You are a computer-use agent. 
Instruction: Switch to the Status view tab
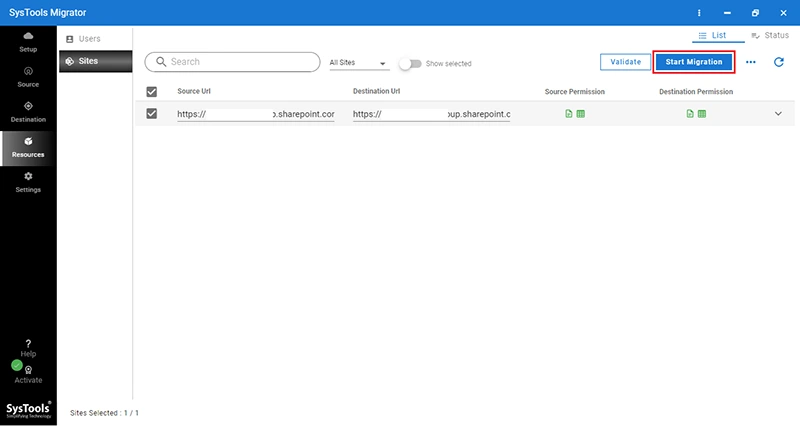coord(770,36)
